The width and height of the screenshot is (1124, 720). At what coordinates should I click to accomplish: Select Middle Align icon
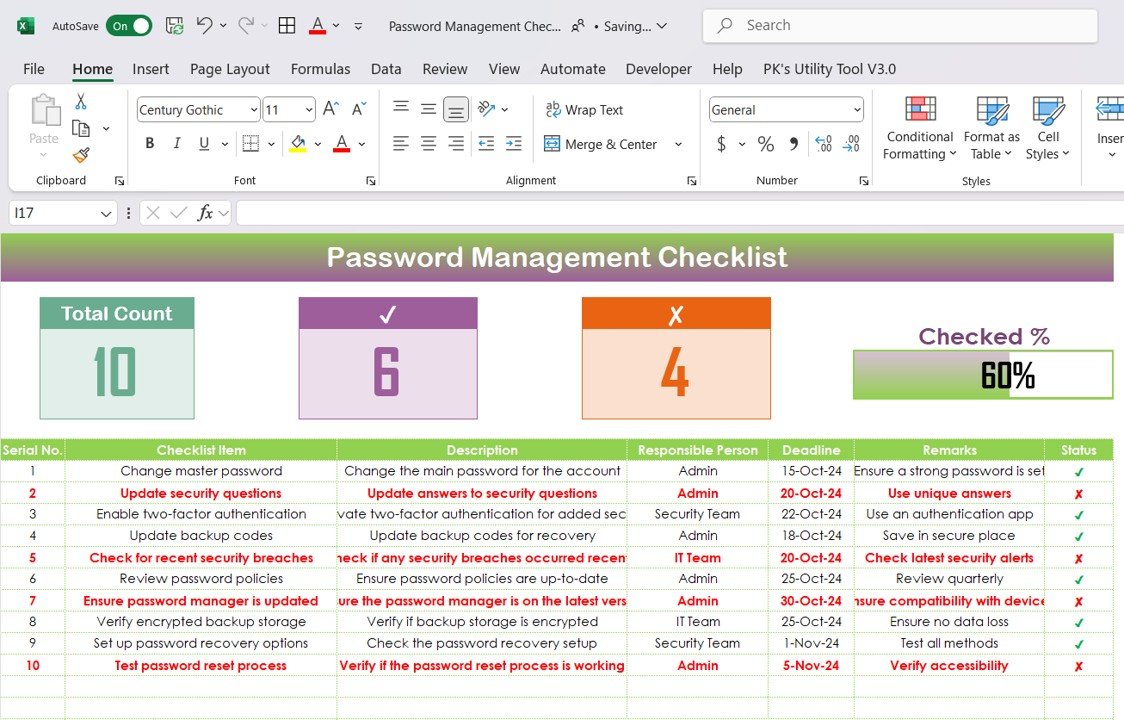pos(428,109)
